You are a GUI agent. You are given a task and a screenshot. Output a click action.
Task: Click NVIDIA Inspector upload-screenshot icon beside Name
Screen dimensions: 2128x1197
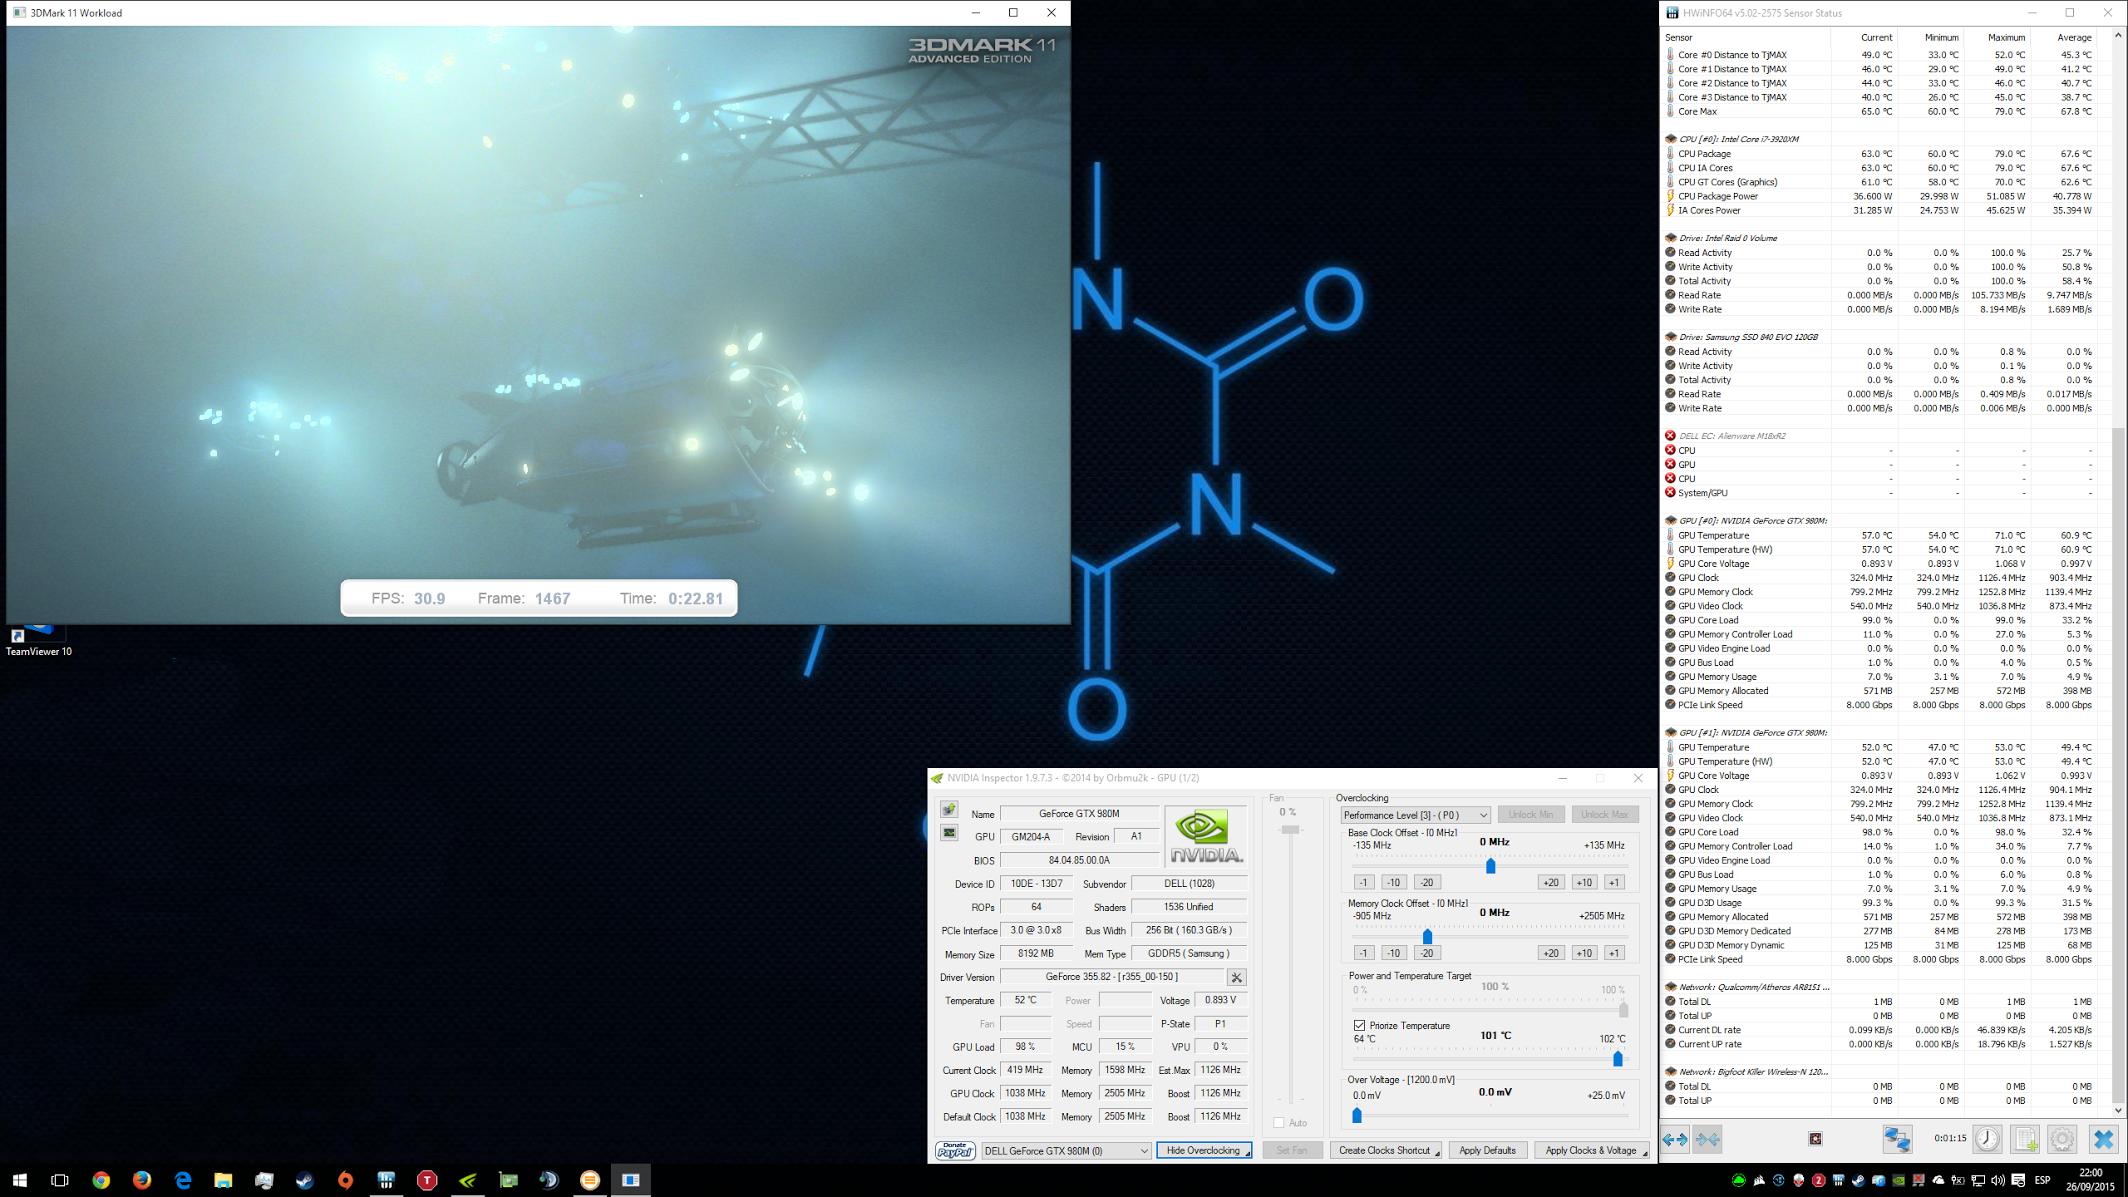click(948, 810)
